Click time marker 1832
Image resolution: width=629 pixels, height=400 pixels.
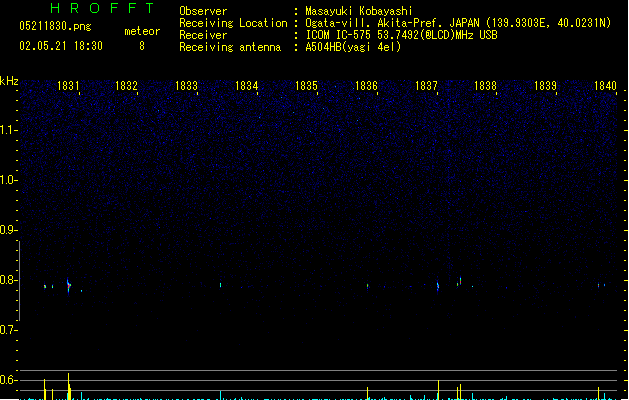point(126,86)
